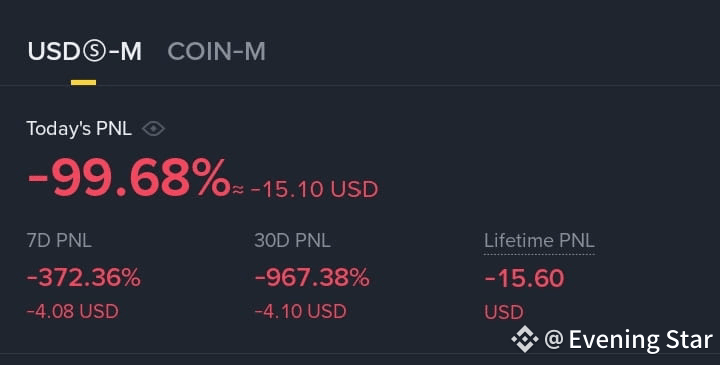Click the -4.08 USD value
Image resolution: width=720 pixels, height=365 pixels.
[73, 312]
